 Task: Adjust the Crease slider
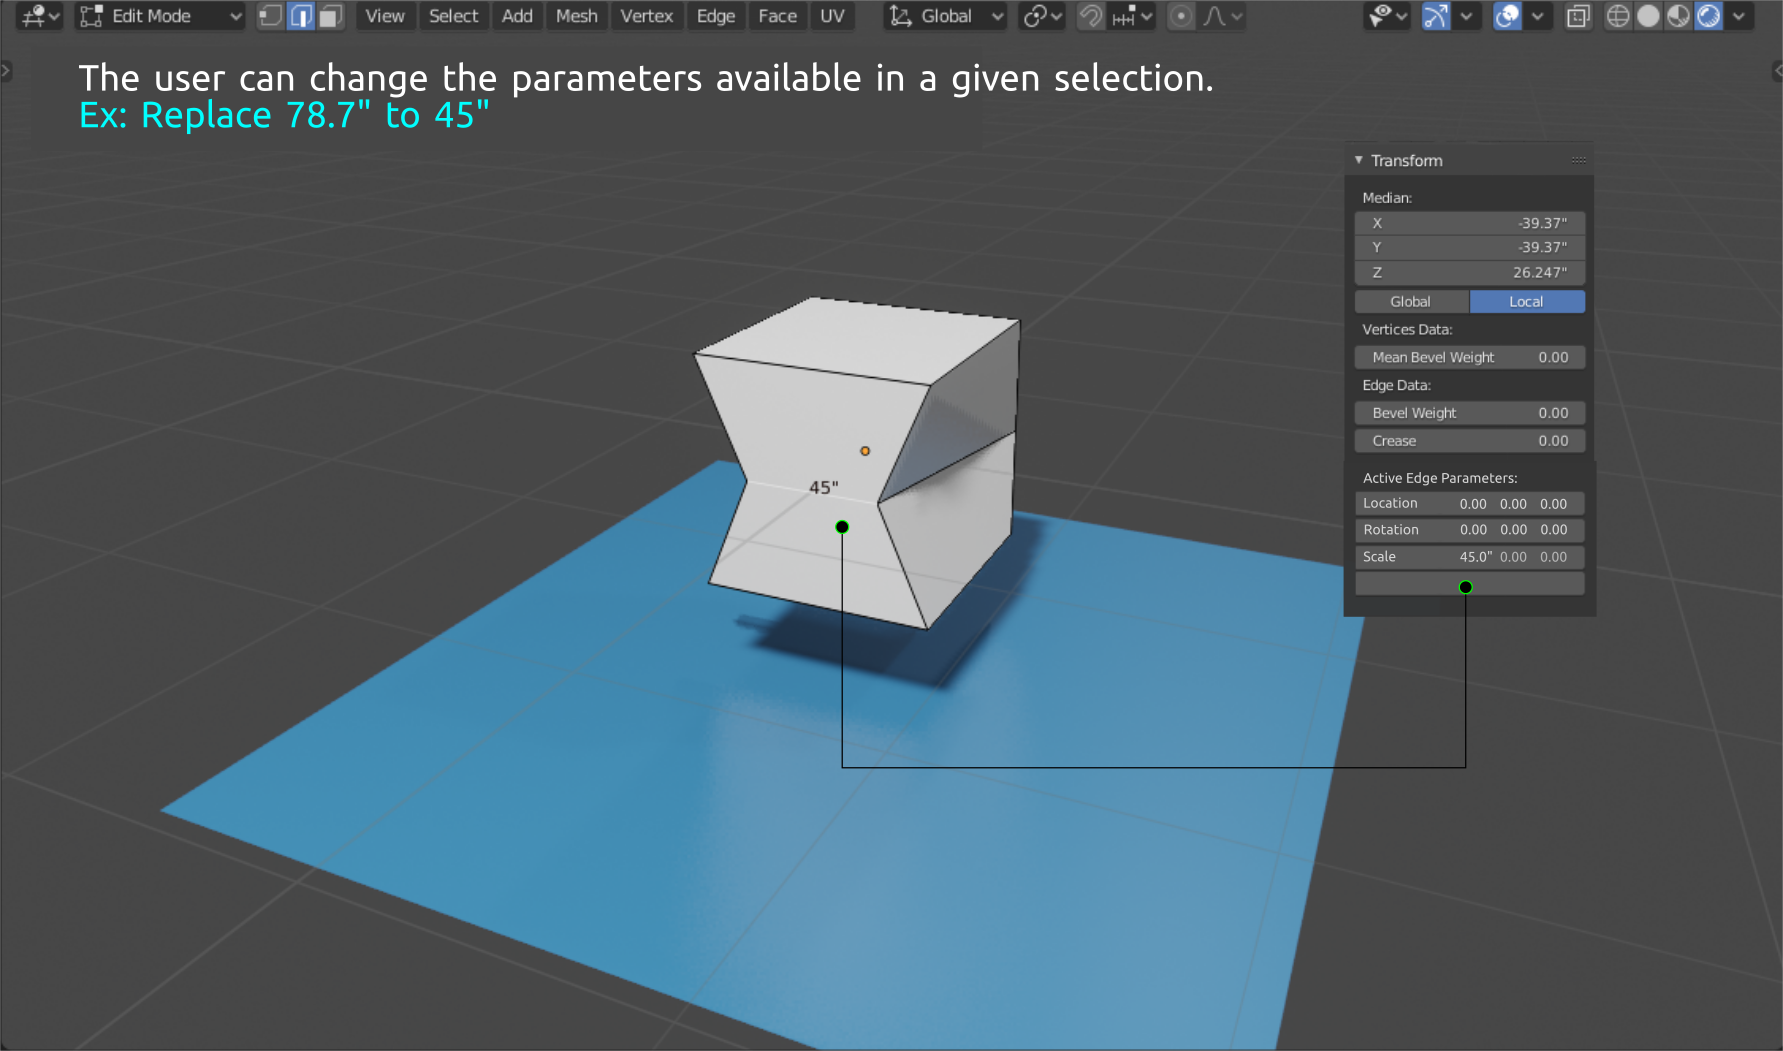[x=1469, y=441]
